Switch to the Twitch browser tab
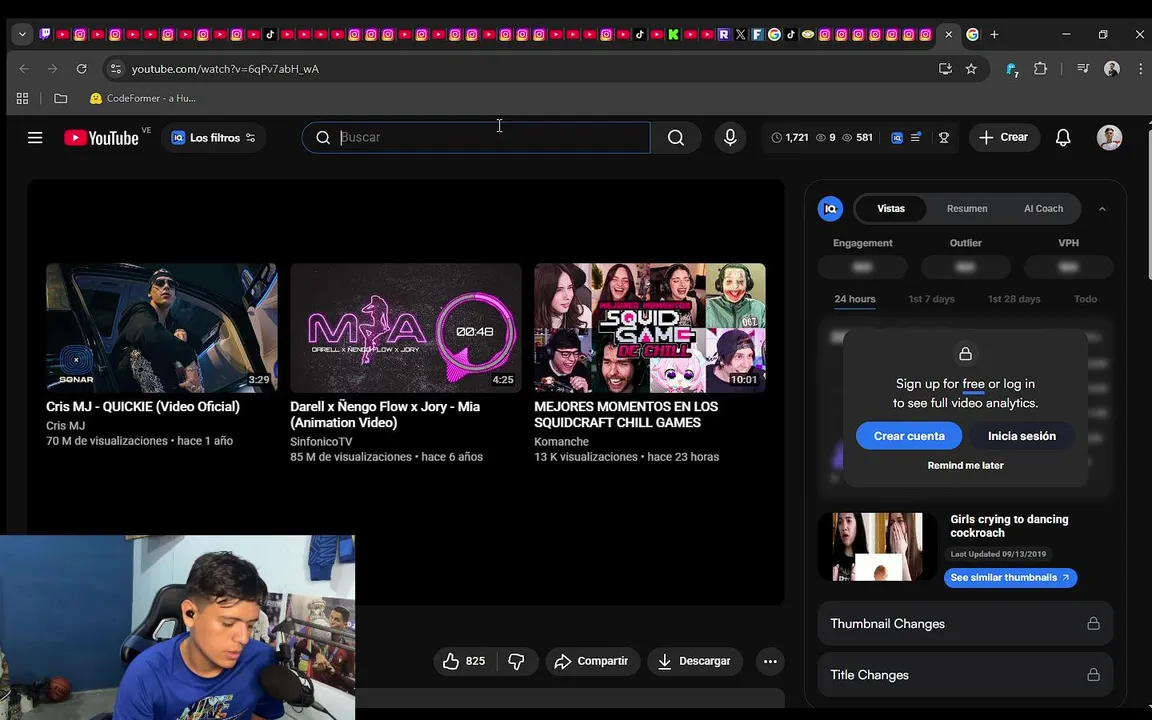 [x=45, y=34]
